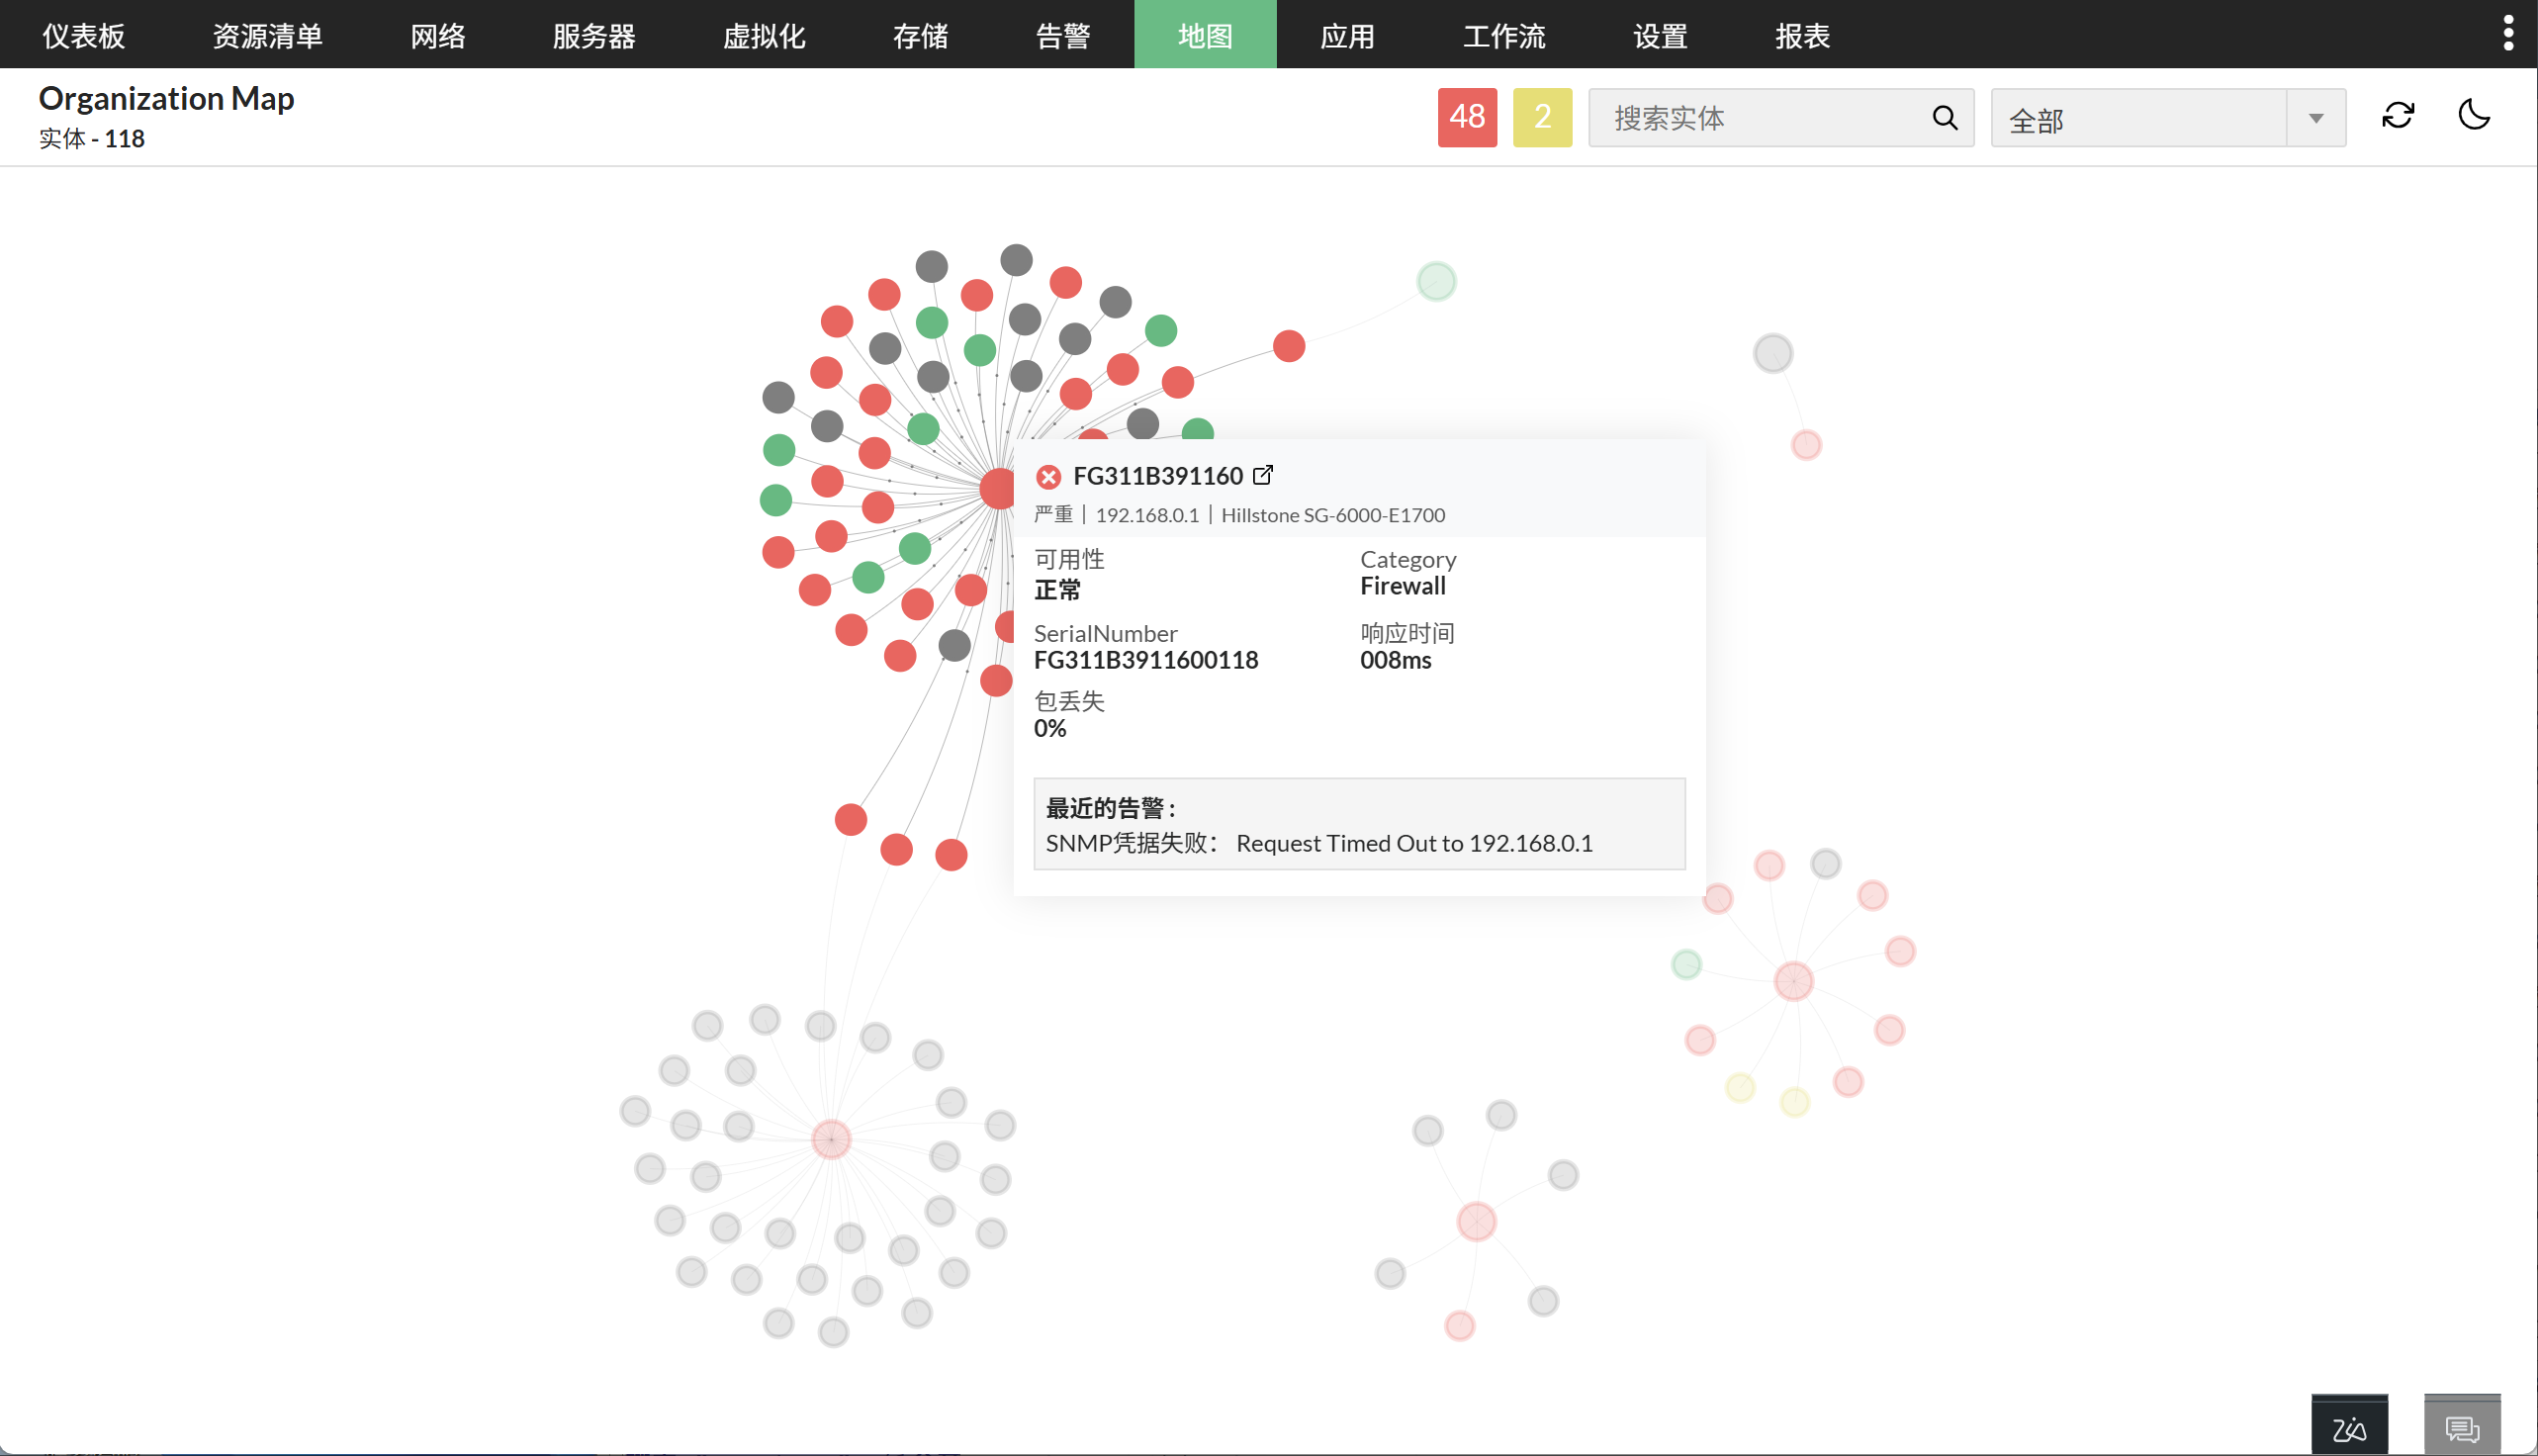Refresh the map with the reload icon

(x=2399, y=115)
